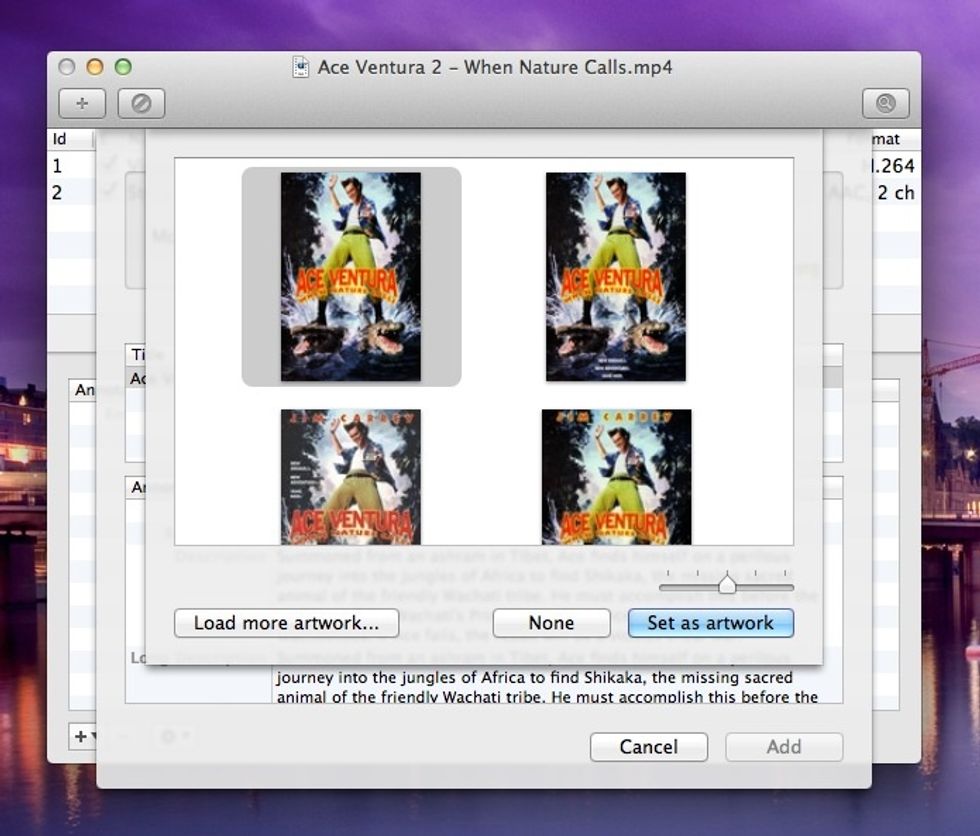Select track row with Id 1

72,166
